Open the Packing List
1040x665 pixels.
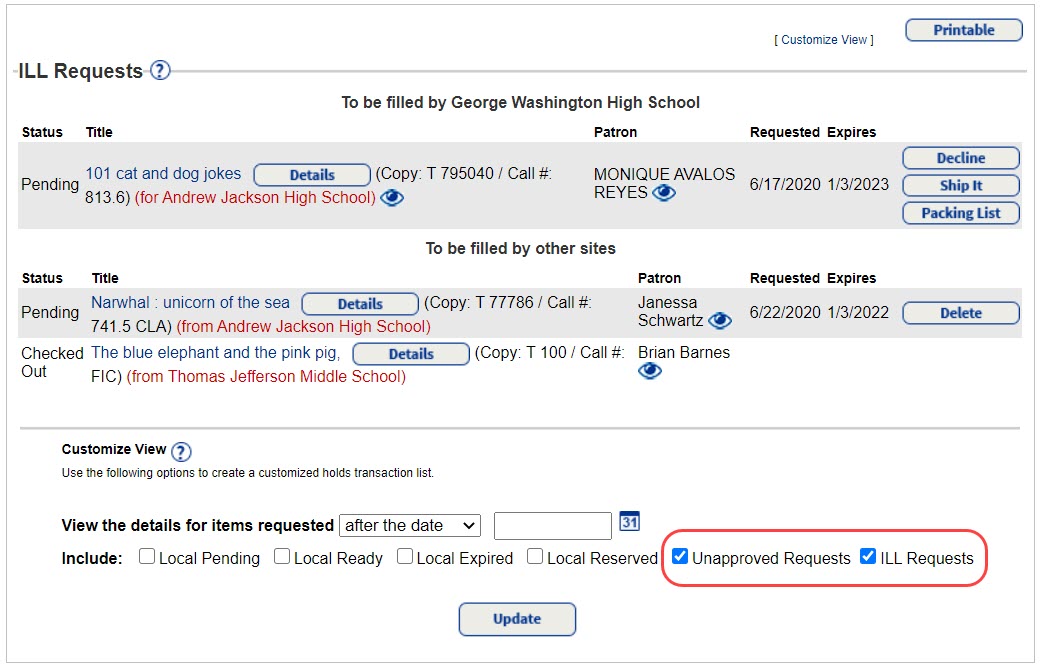pos(960,213)
